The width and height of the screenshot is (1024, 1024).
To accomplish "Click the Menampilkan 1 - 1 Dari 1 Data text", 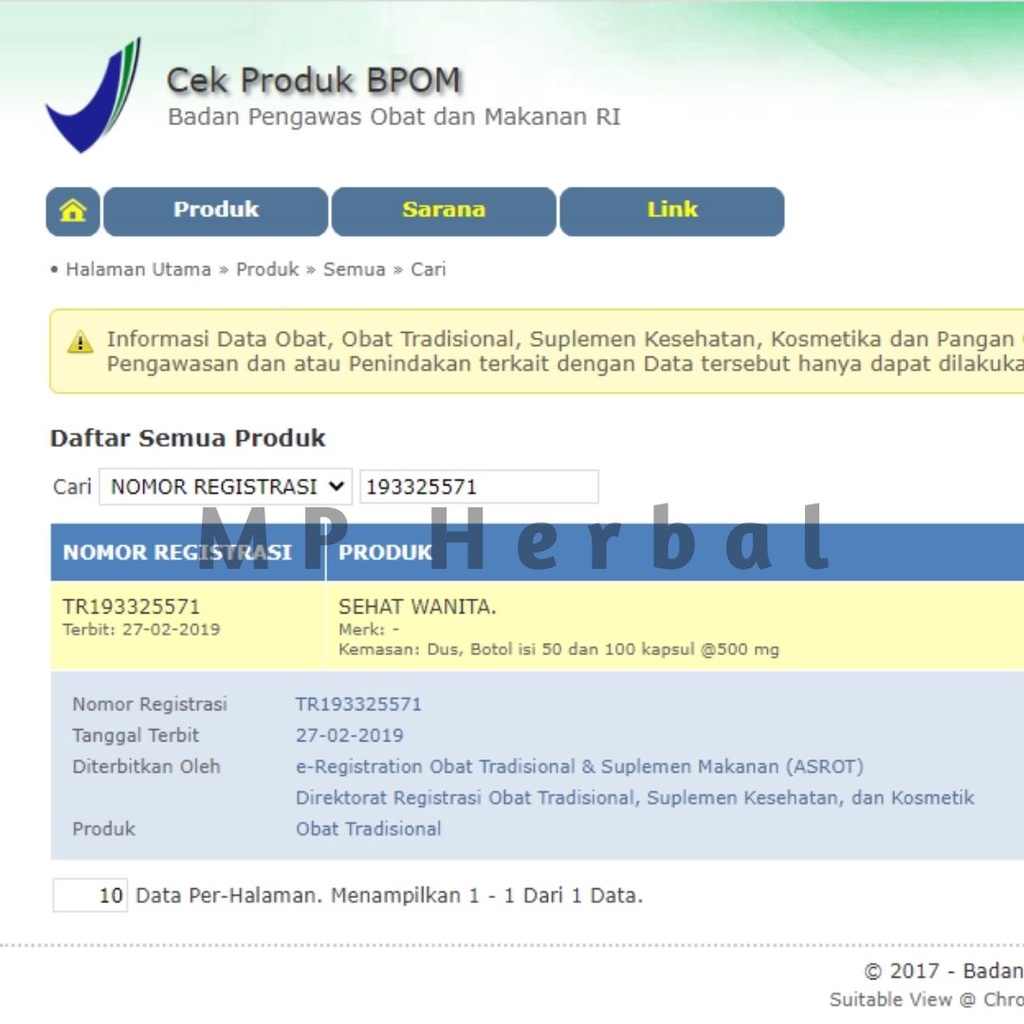I will pyautogui.click(x=487, y=895).
